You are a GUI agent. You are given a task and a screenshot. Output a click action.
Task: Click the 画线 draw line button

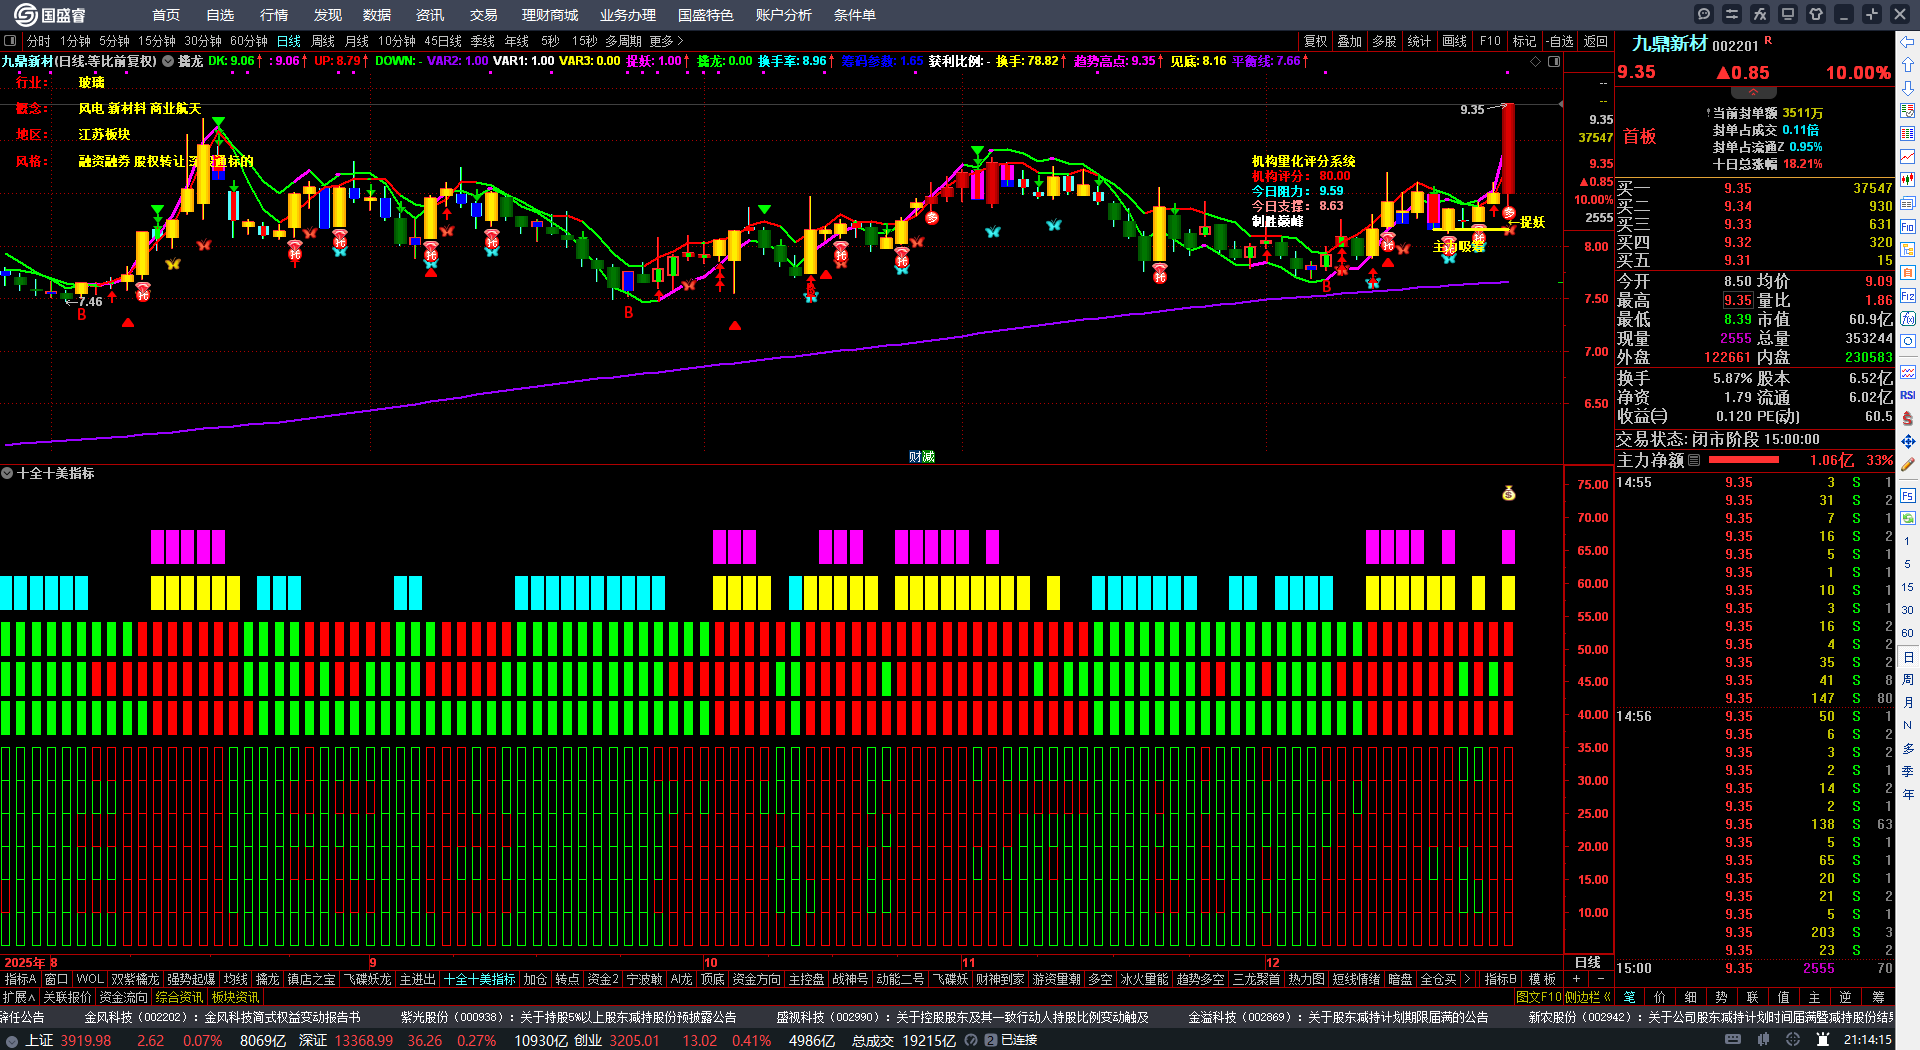pyautogui.click(x=1454, y=41)
